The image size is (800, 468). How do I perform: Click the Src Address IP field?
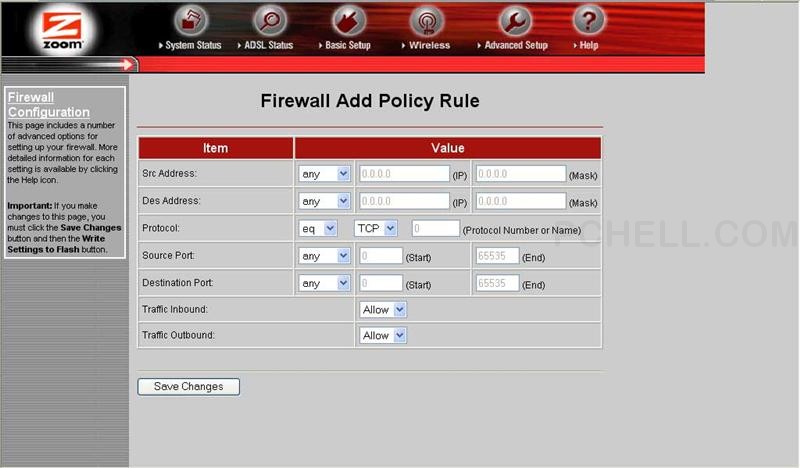click(404, 174)
